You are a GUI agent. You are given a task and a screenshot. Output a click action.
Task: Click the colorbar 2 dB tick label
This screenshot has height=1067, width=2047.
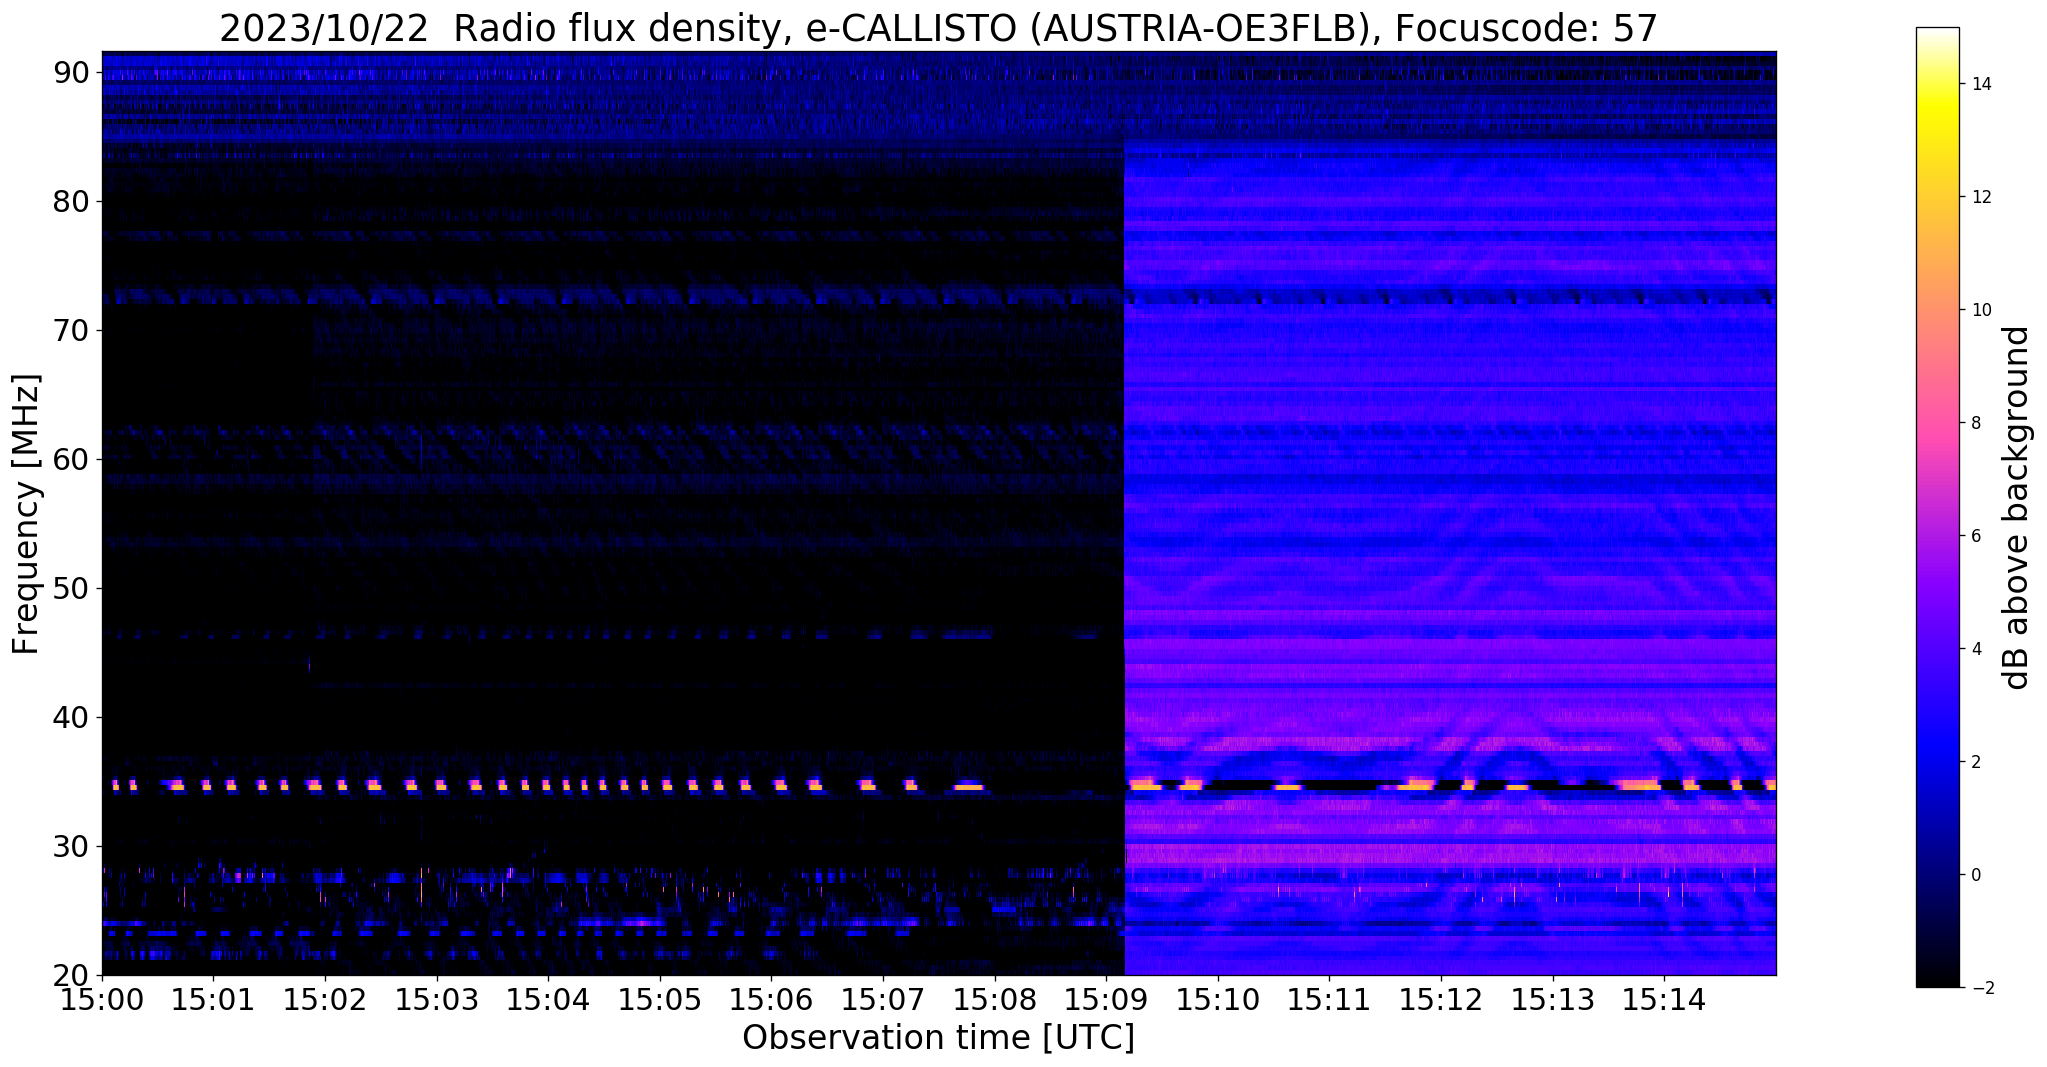click(x=1975, y=762)
